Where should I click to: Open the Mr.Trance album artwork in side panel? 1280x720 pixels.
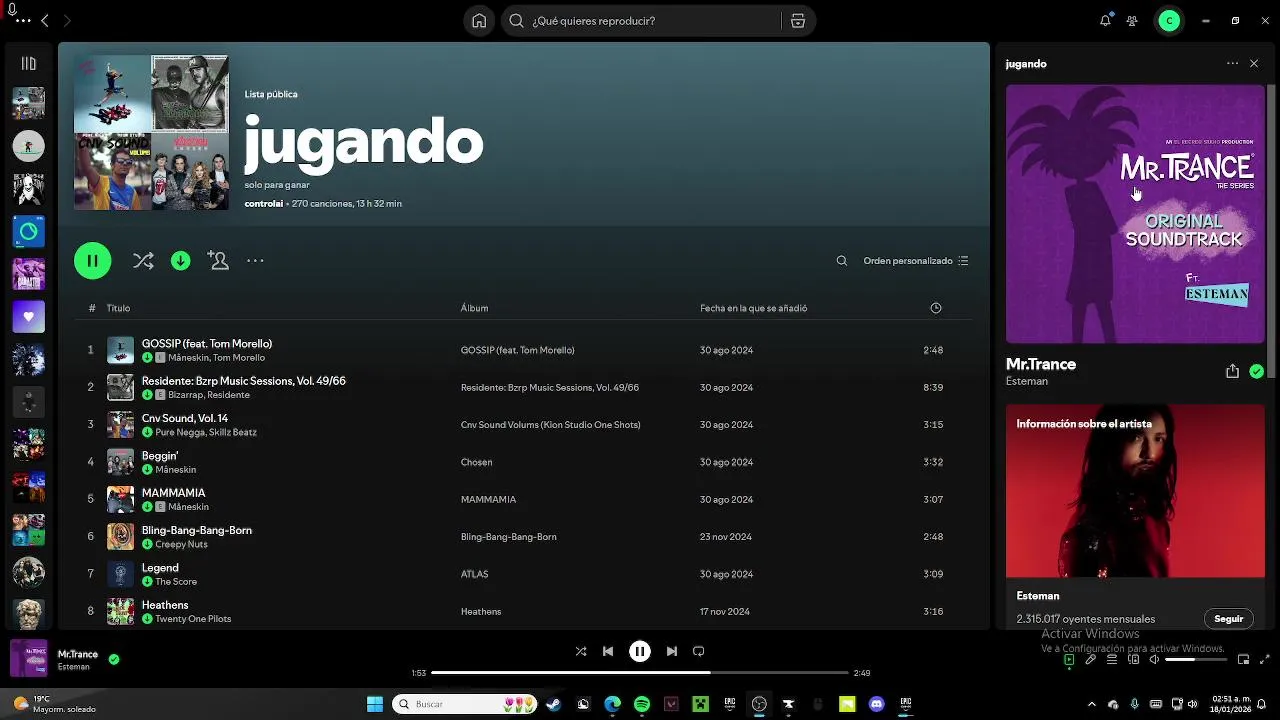tap(1135, 214)
